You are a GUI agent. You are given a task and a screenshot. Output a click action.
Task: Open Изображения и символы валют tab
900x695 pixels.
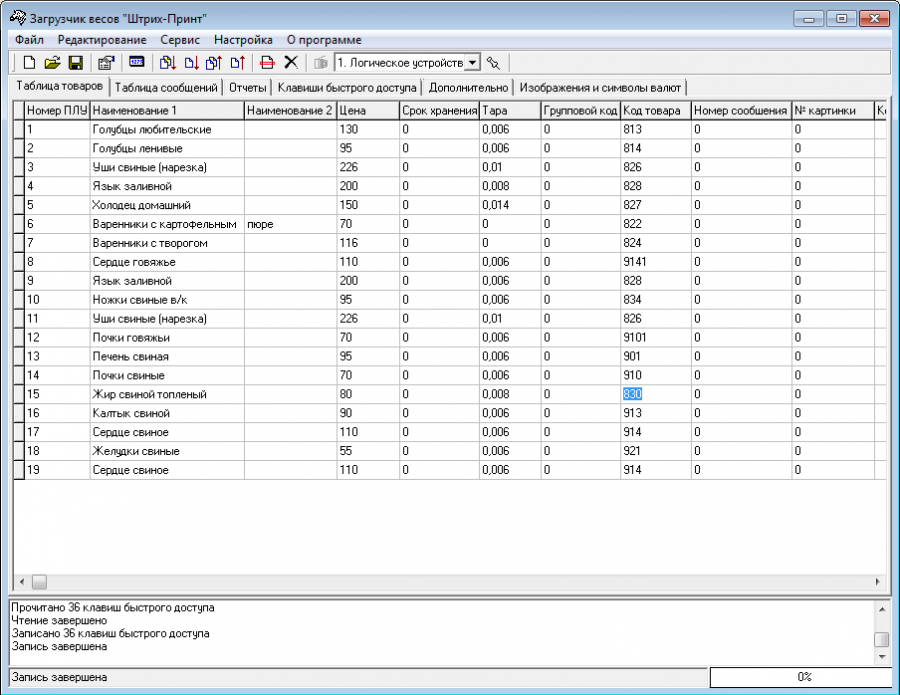pos(600,88)
